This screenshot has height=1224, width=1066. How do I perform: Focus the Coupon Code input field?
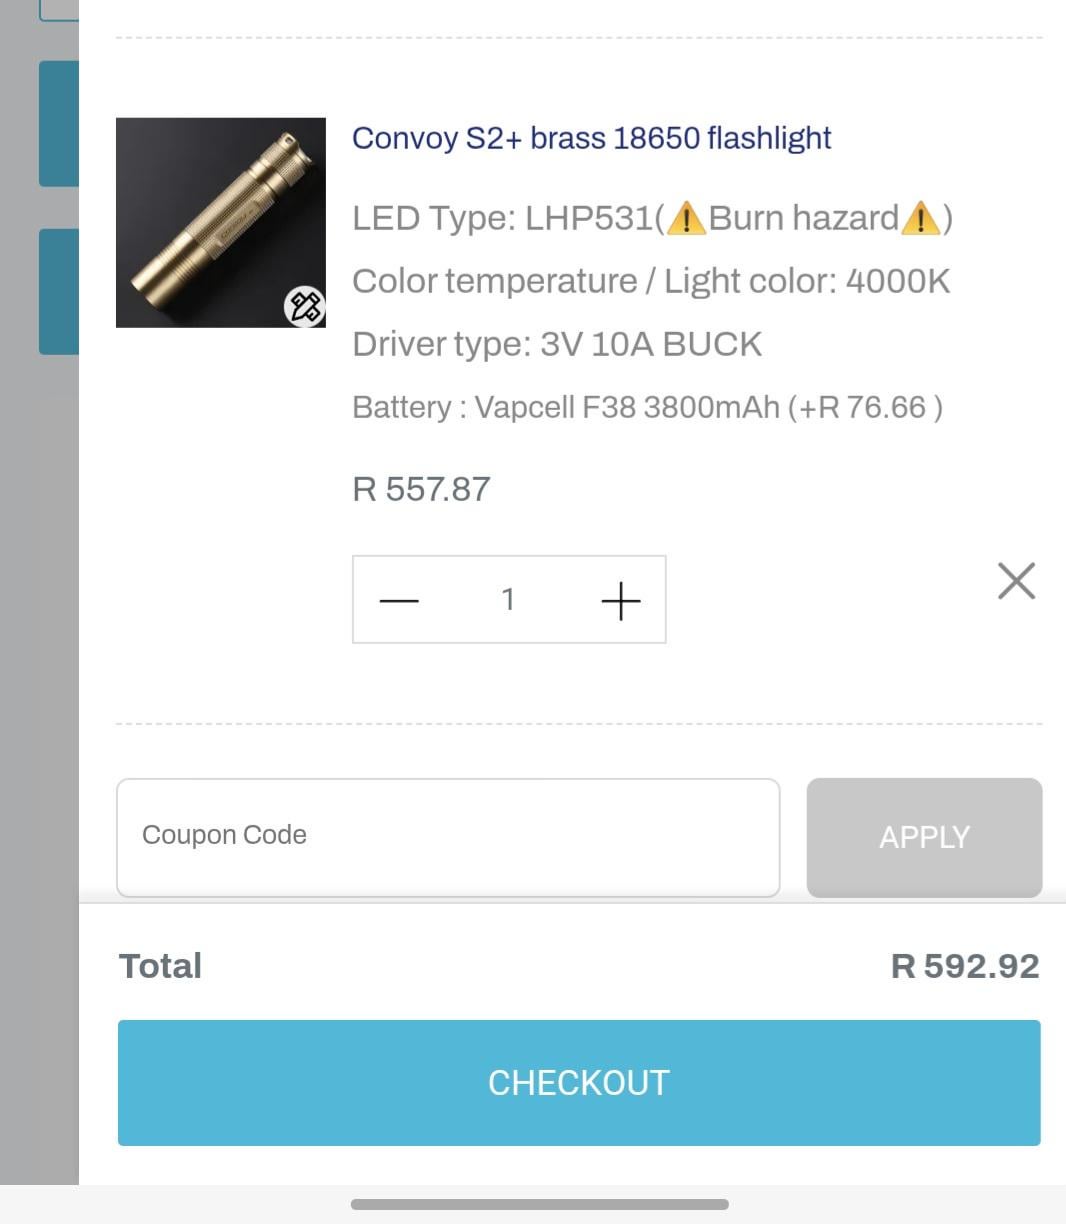[x=448, y=837]
